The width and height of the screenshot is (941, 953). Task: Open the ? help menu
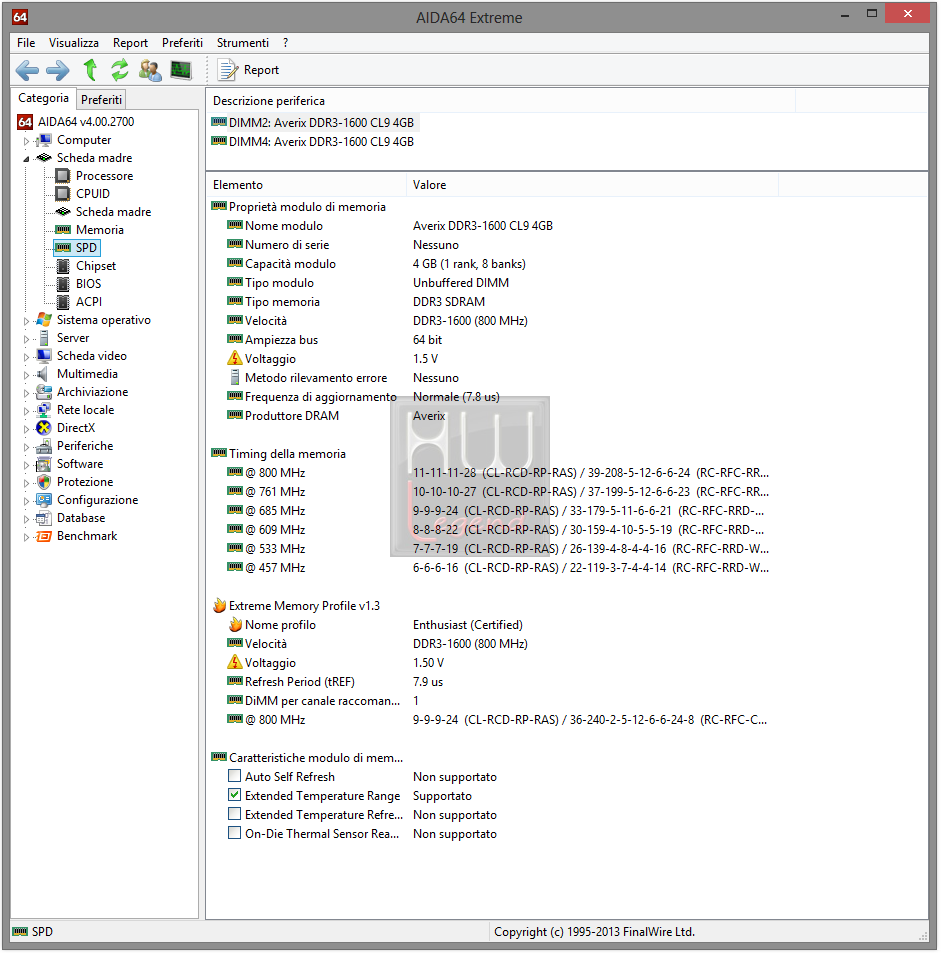click(x=286, y=43)
